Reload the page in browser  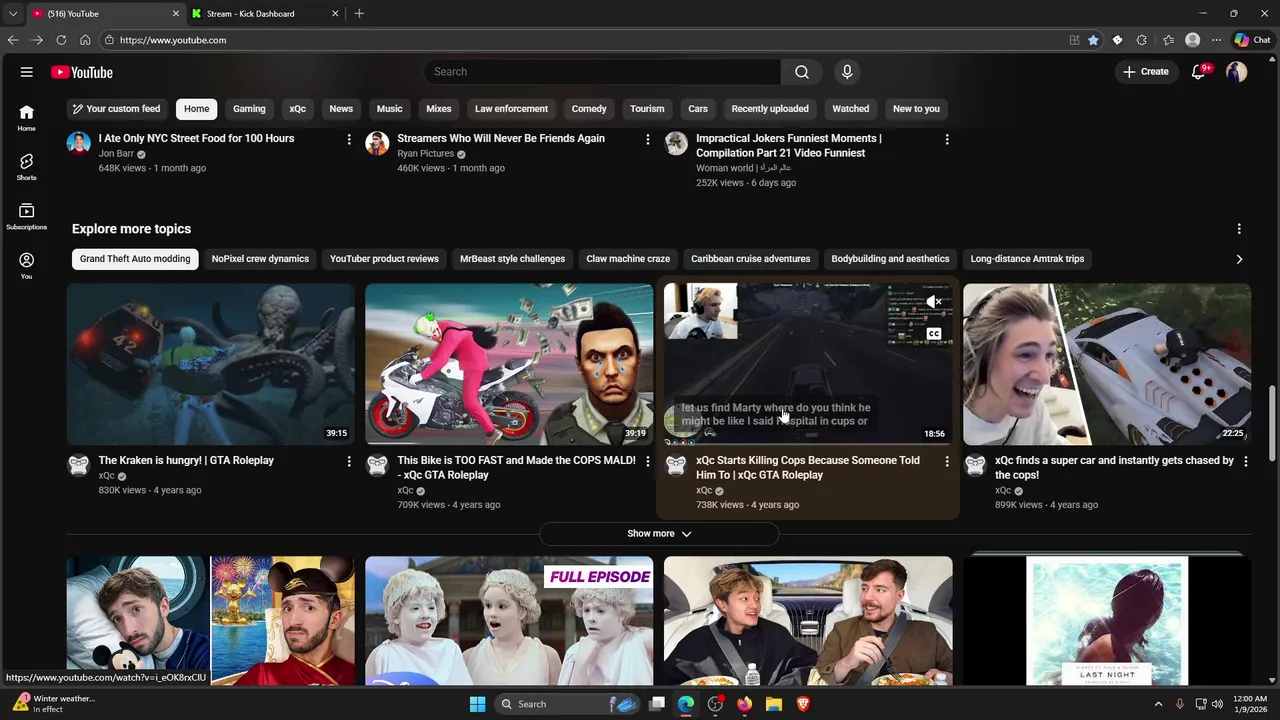pyautogui.click(x=61, y=40)
